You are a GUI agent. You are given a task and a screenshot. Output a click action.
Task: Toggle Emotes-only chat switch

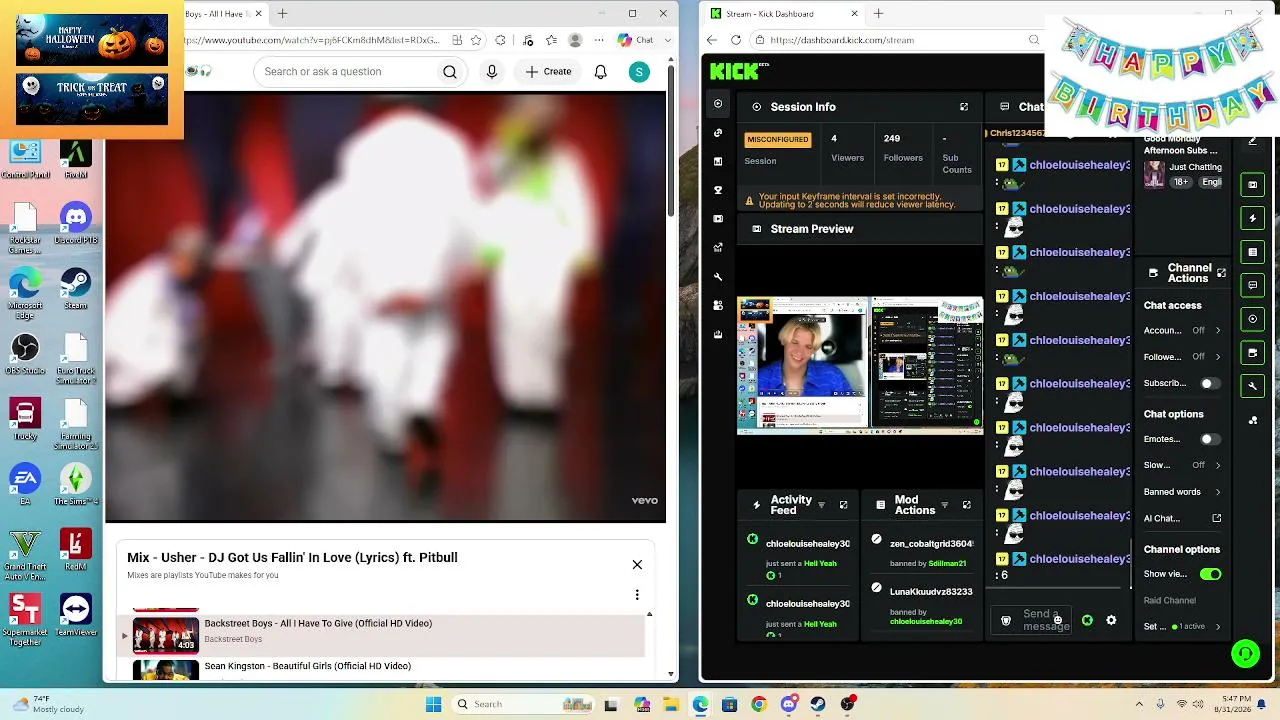pos(1210,439)
